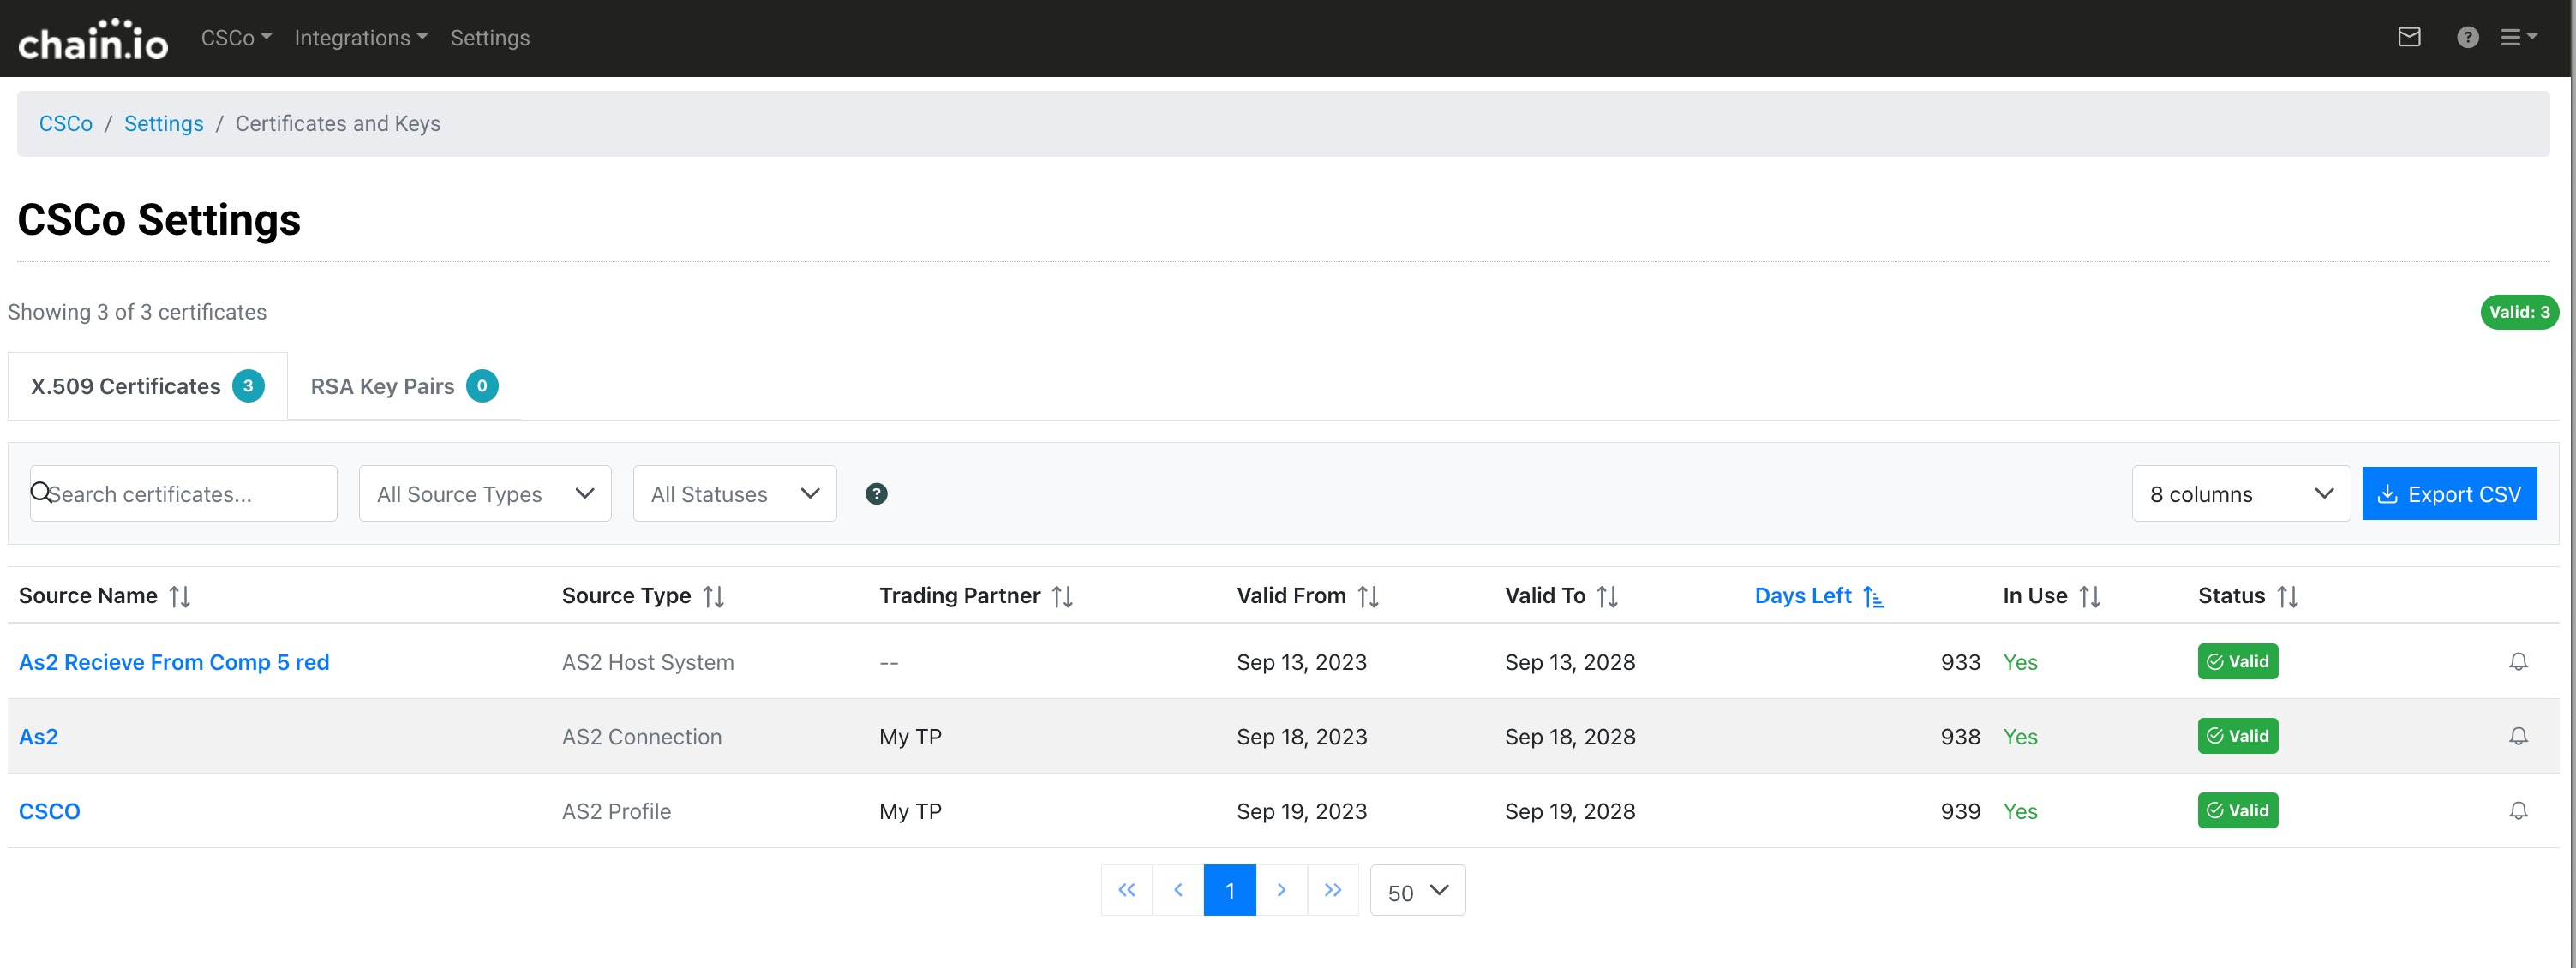
Task: Click the filter help question mark icon
Action: coord(876,494)
